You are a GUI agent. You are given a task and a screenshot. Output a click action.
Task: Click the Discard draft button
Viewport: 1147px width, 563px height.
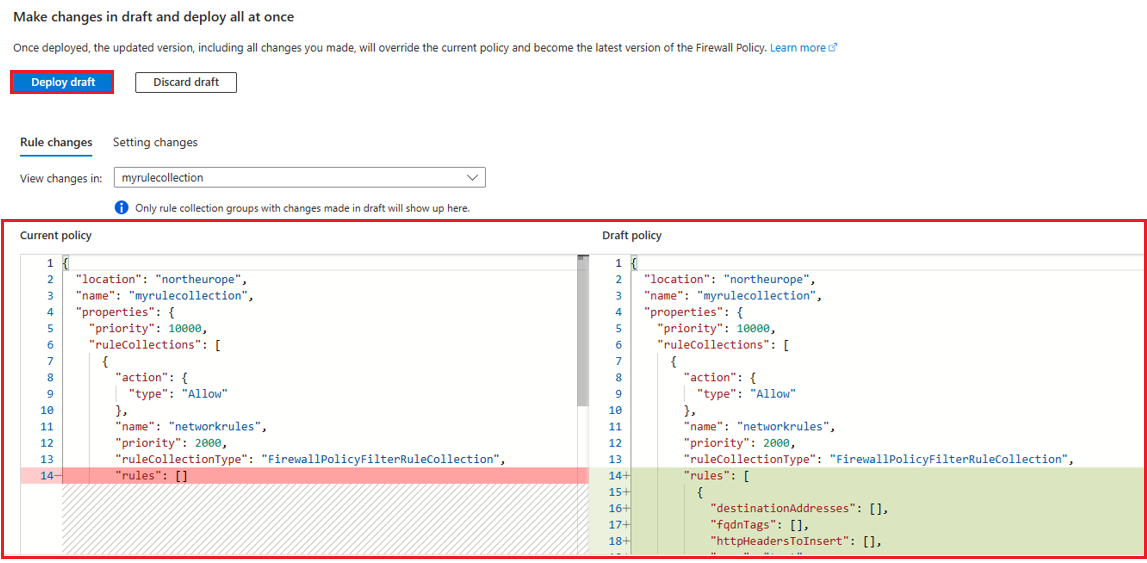pos(186,82)
